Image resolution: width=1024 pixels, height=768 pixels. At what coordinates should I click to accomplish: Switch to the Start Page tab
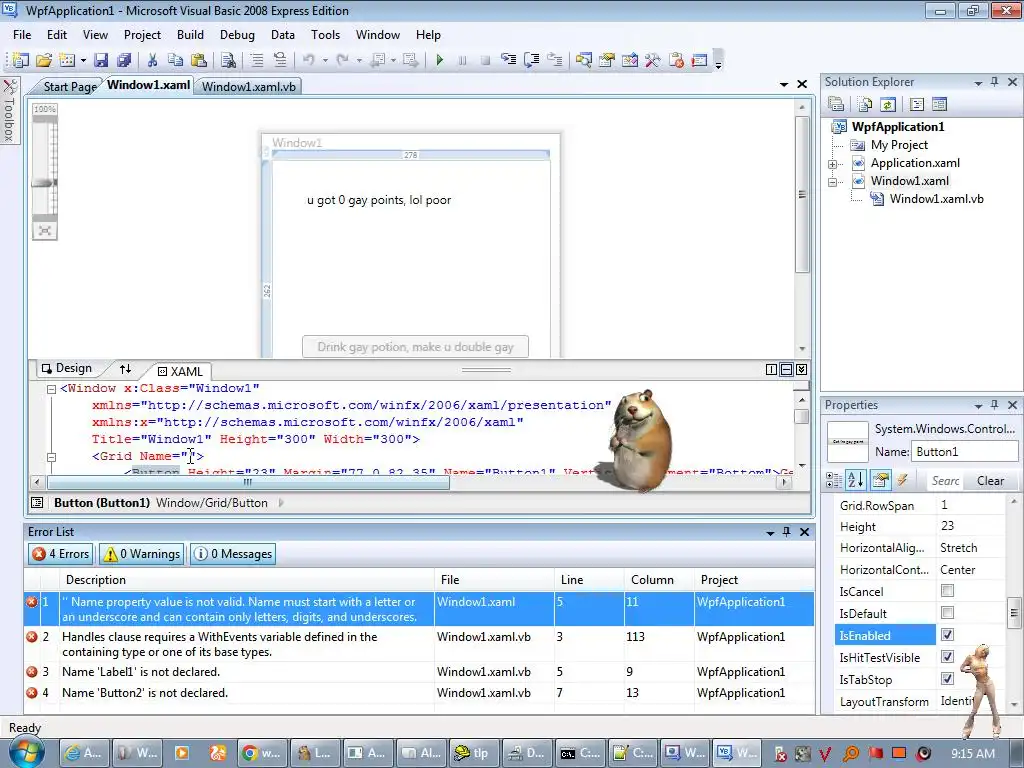point(69,86)
